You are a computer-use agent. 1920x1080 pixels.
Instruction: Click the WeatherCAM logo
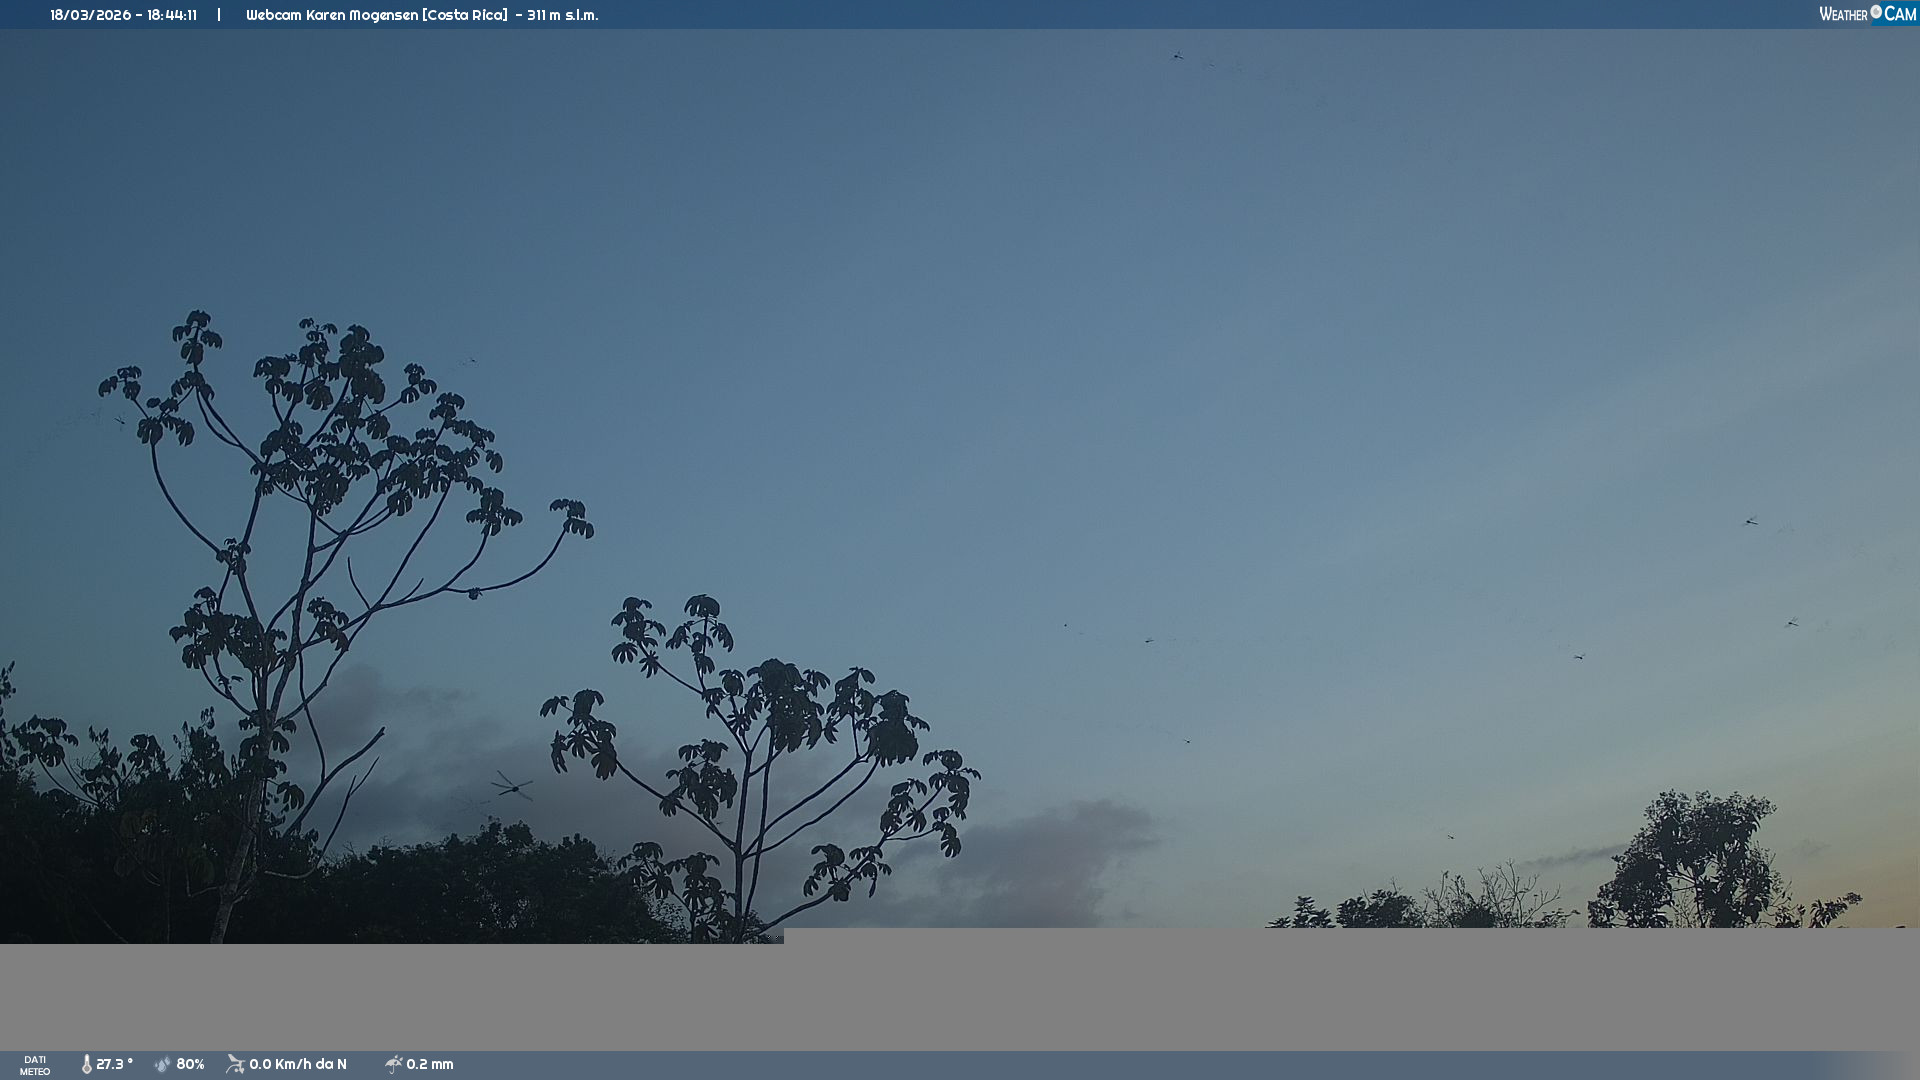pyautogui.click(x=1867, y=14)
